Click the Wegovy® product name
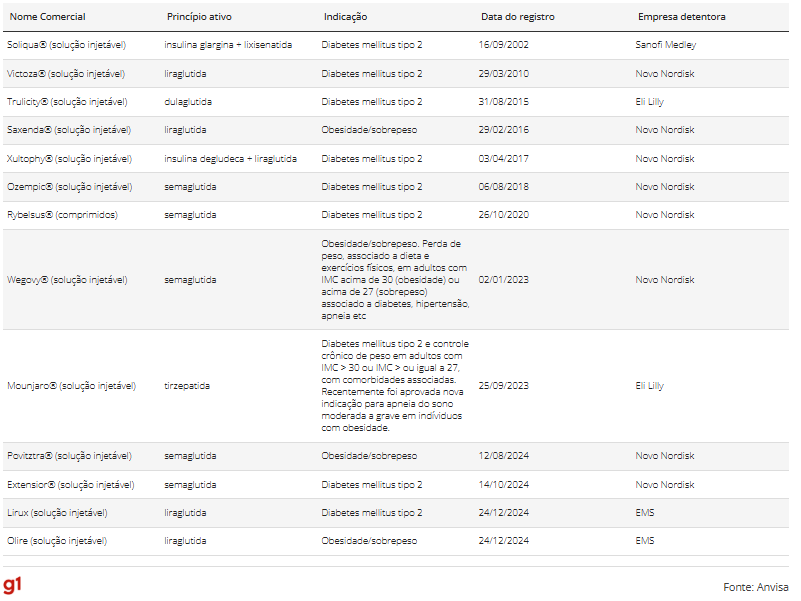 [x=67, y=280]
